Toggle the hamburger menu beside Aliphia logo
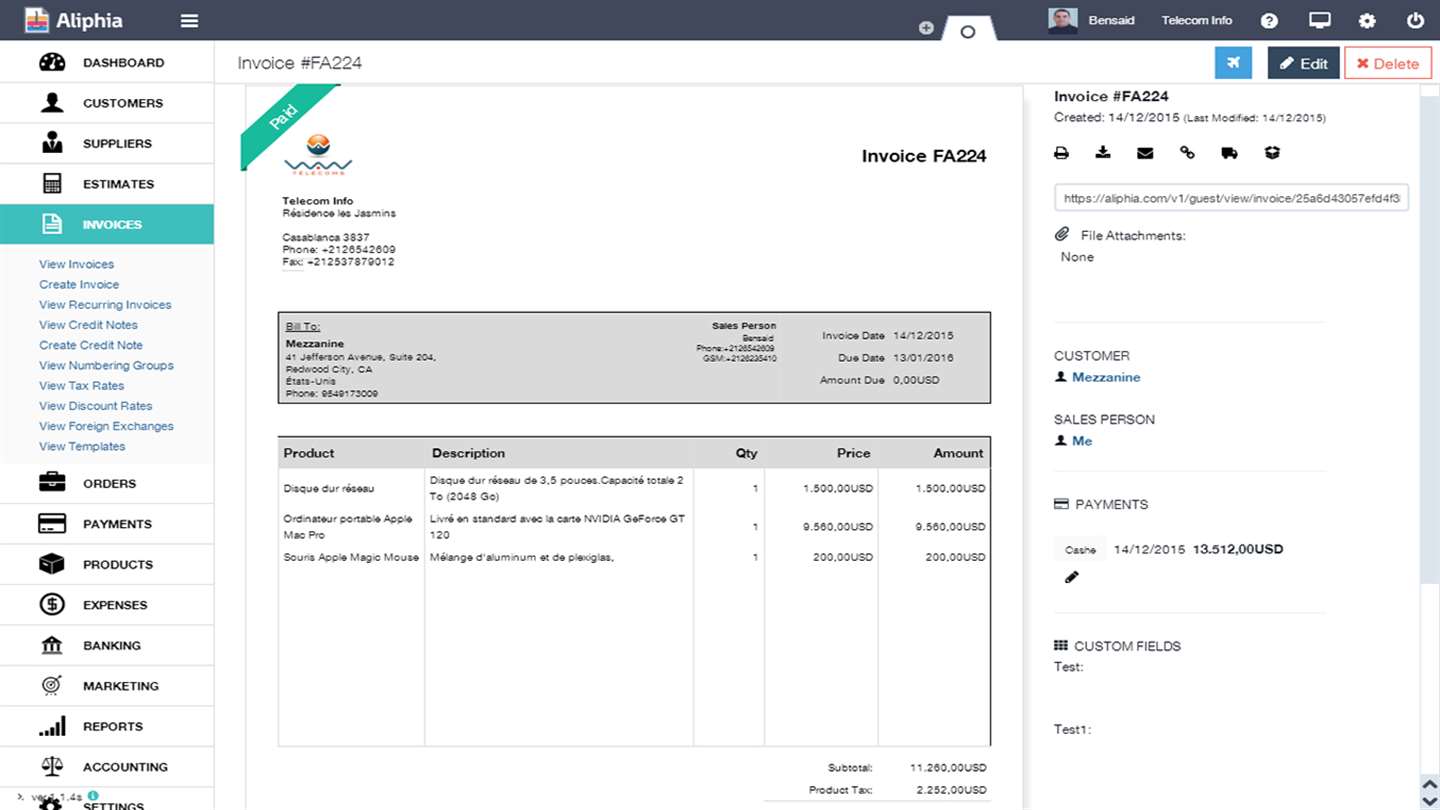This screenshot has height=810, width=1440. click(x=189, y=21)
